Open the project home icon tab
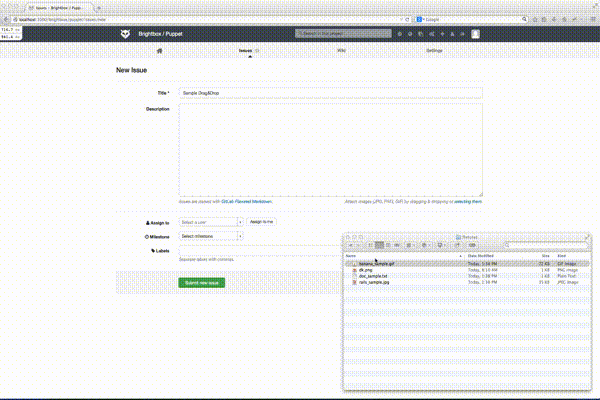This screenshot has width=600, height=400. click(x=160, y=49)
